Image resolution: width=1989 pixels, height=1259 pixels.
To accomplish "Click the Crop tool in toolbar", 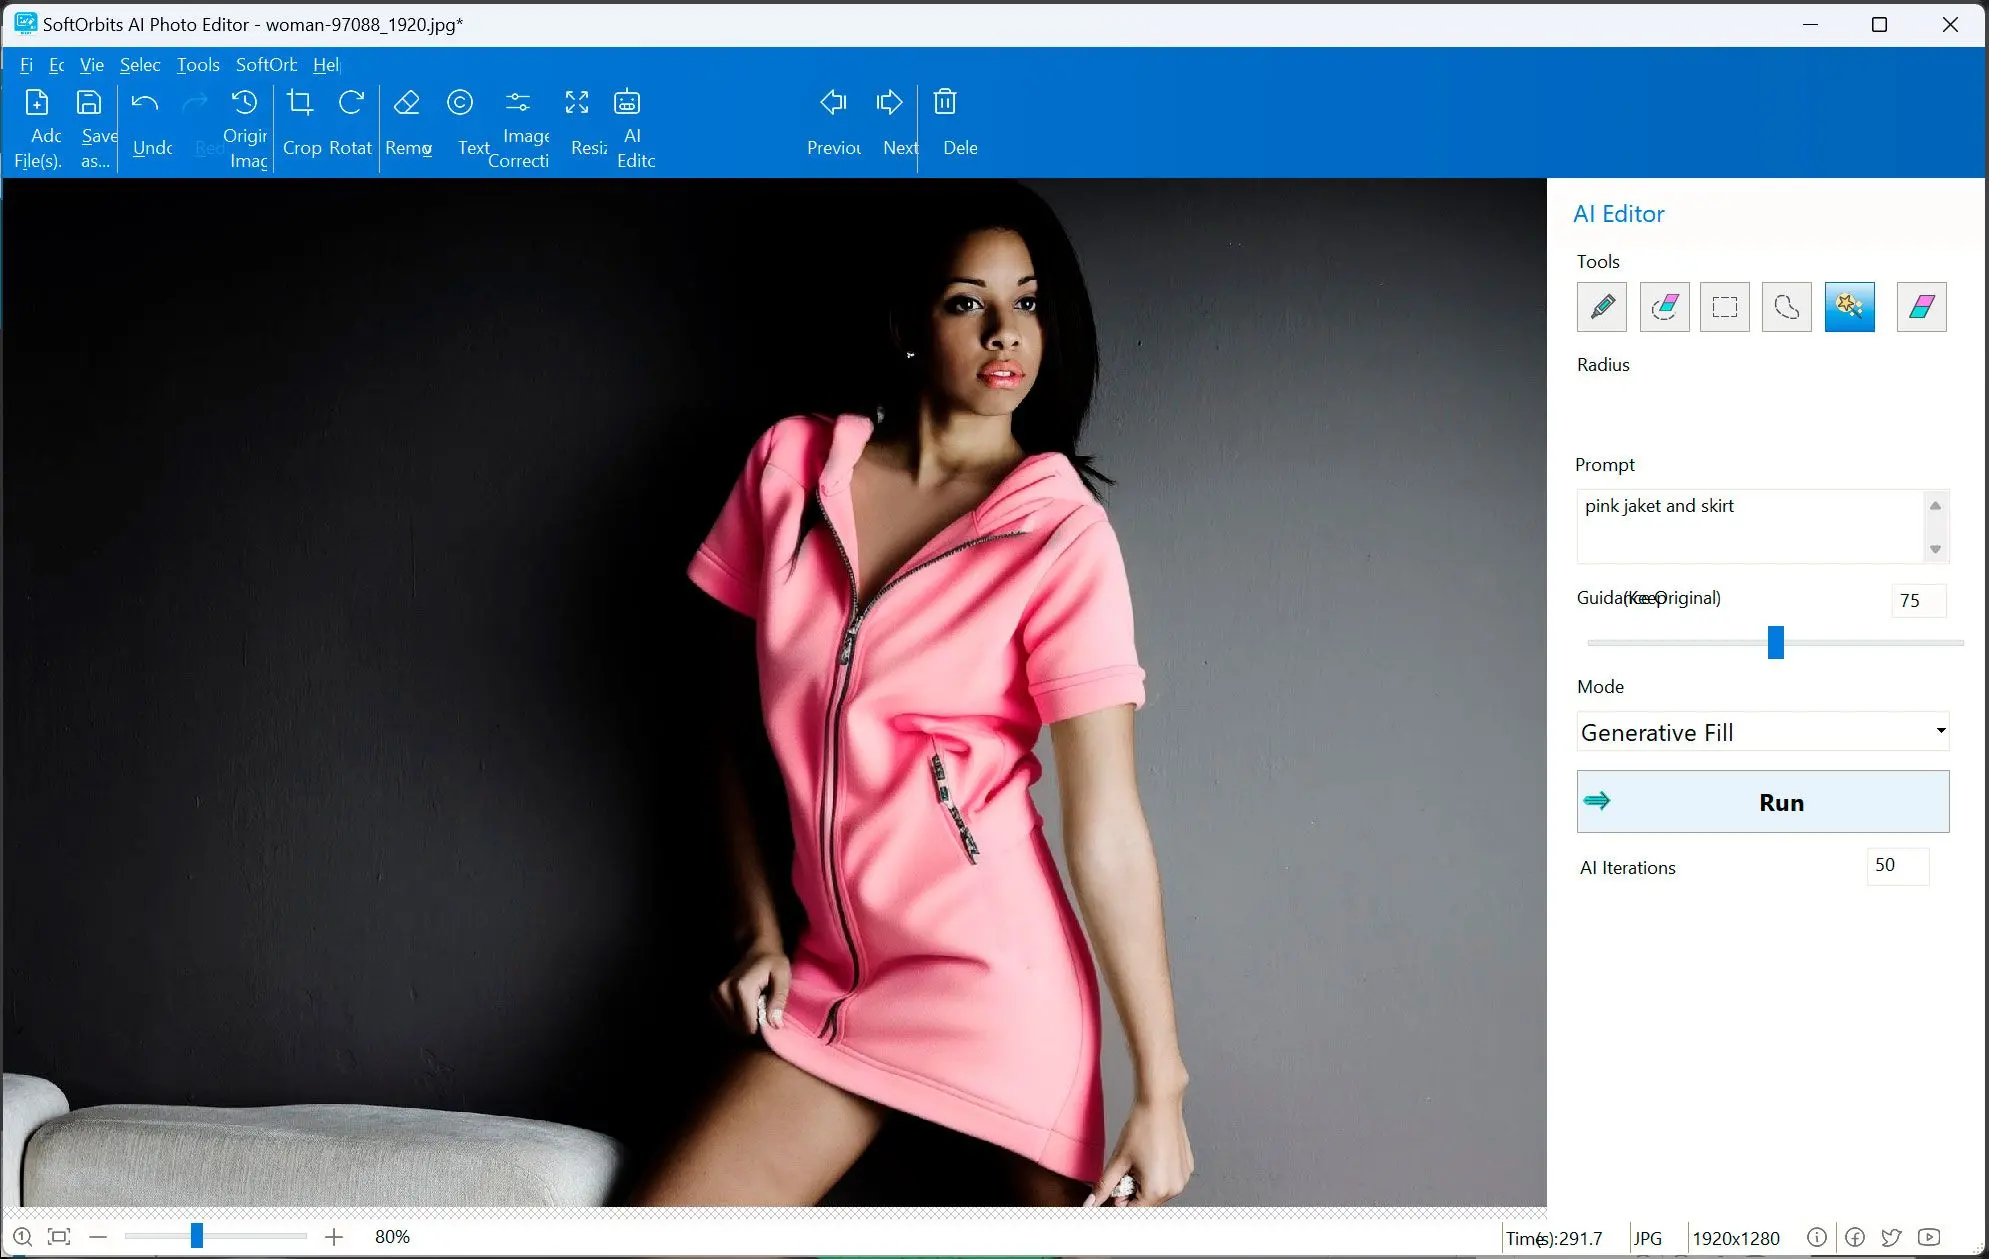I will tap(300, 123).
